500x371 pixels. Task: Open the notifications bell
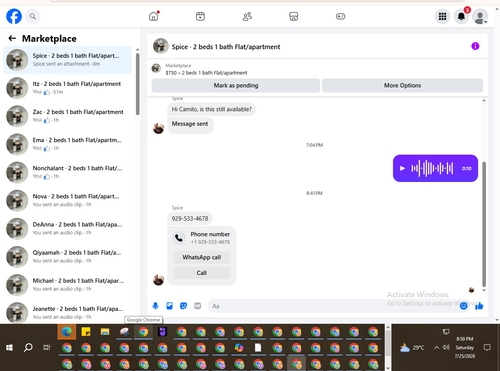coord(461,16)
